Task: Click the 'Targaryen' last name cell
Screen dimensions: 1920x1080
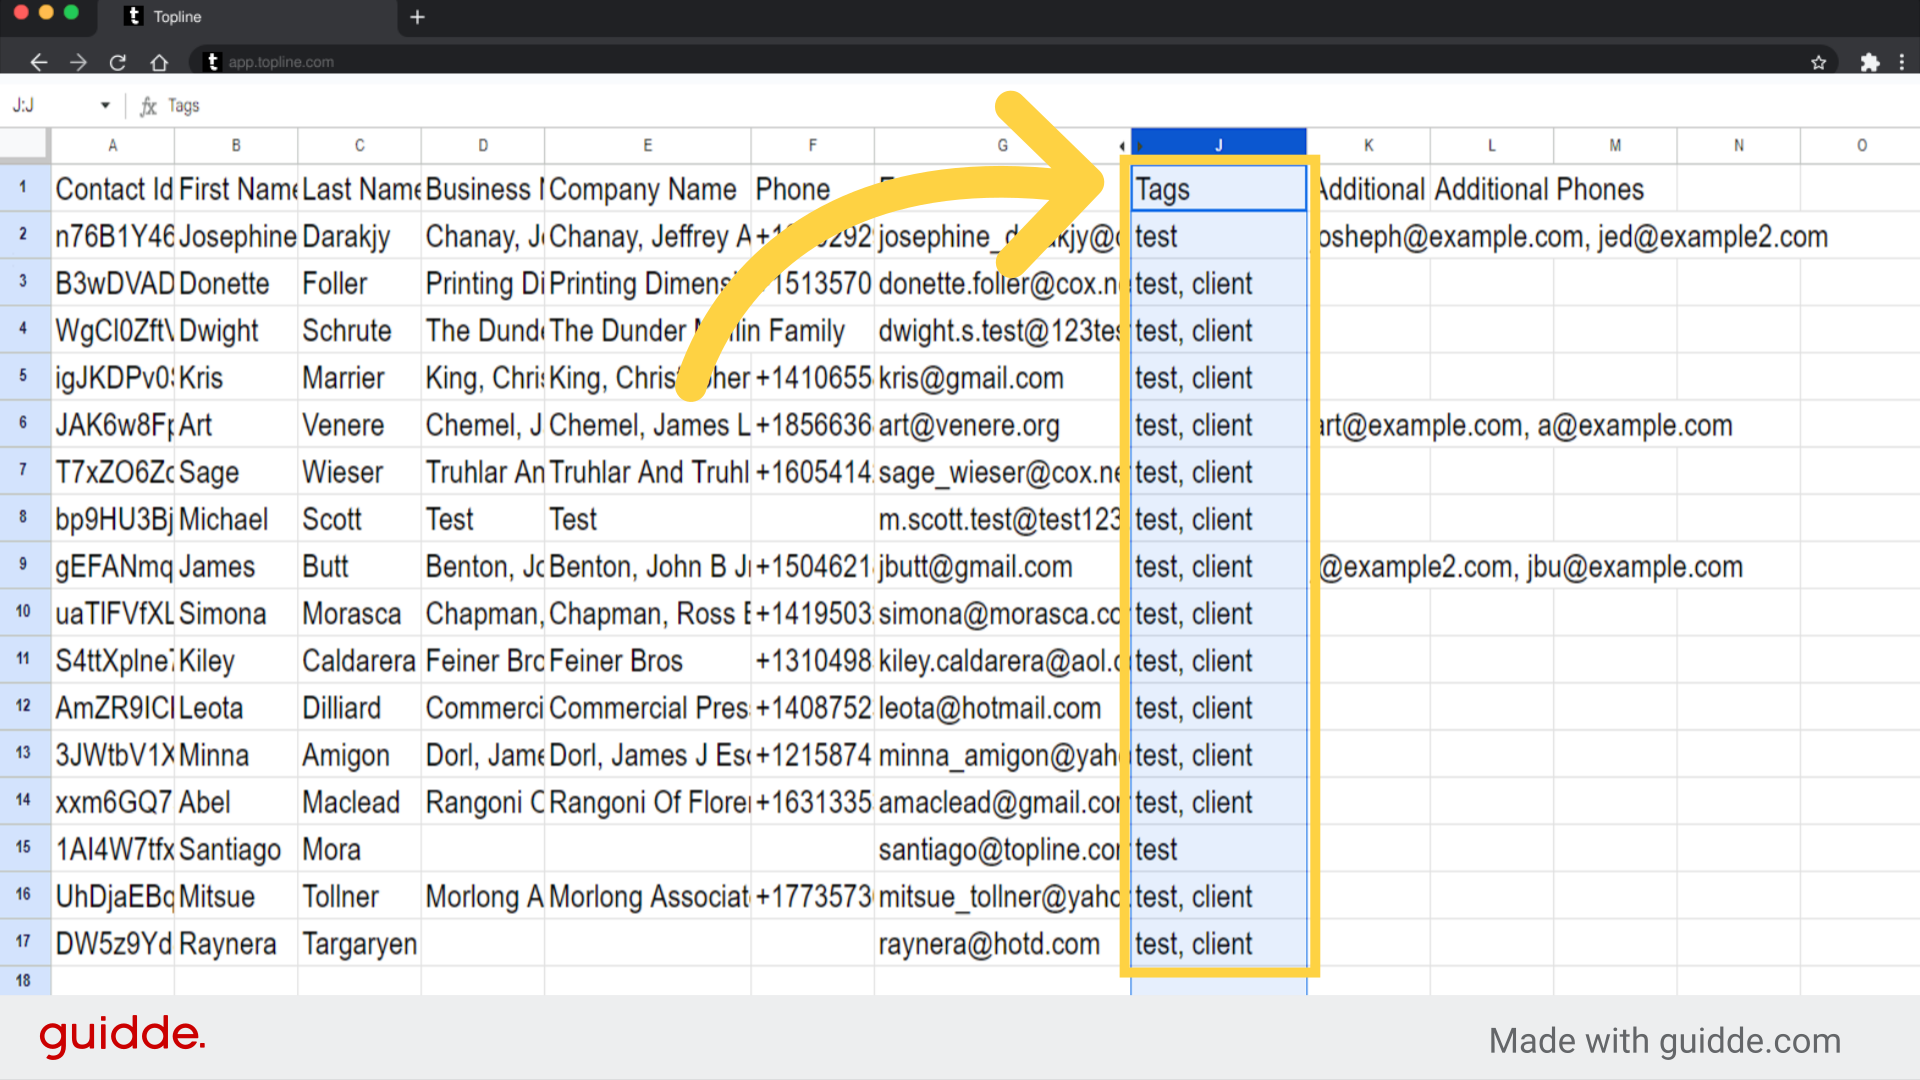Action: pyautogui.click(x=359, y=943)
